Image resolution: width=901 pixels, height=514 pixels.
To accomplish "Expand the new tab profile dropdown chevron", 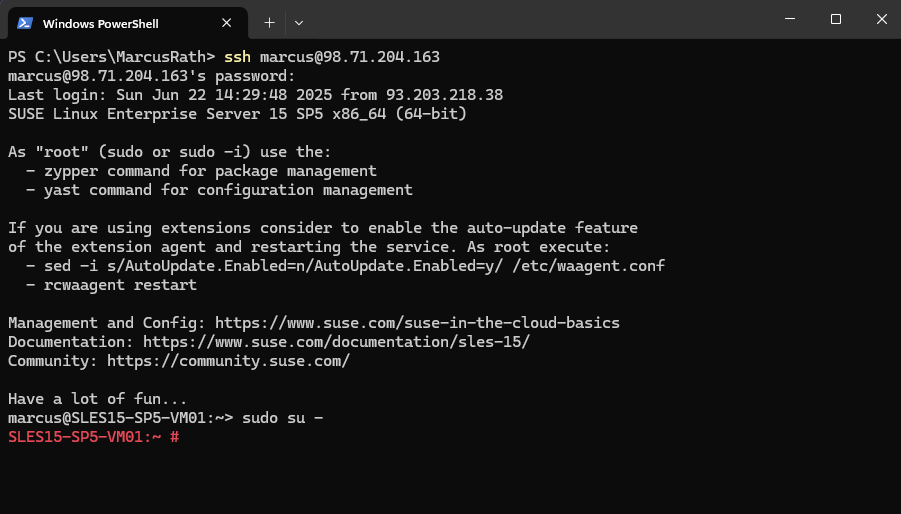I will 299,23.
